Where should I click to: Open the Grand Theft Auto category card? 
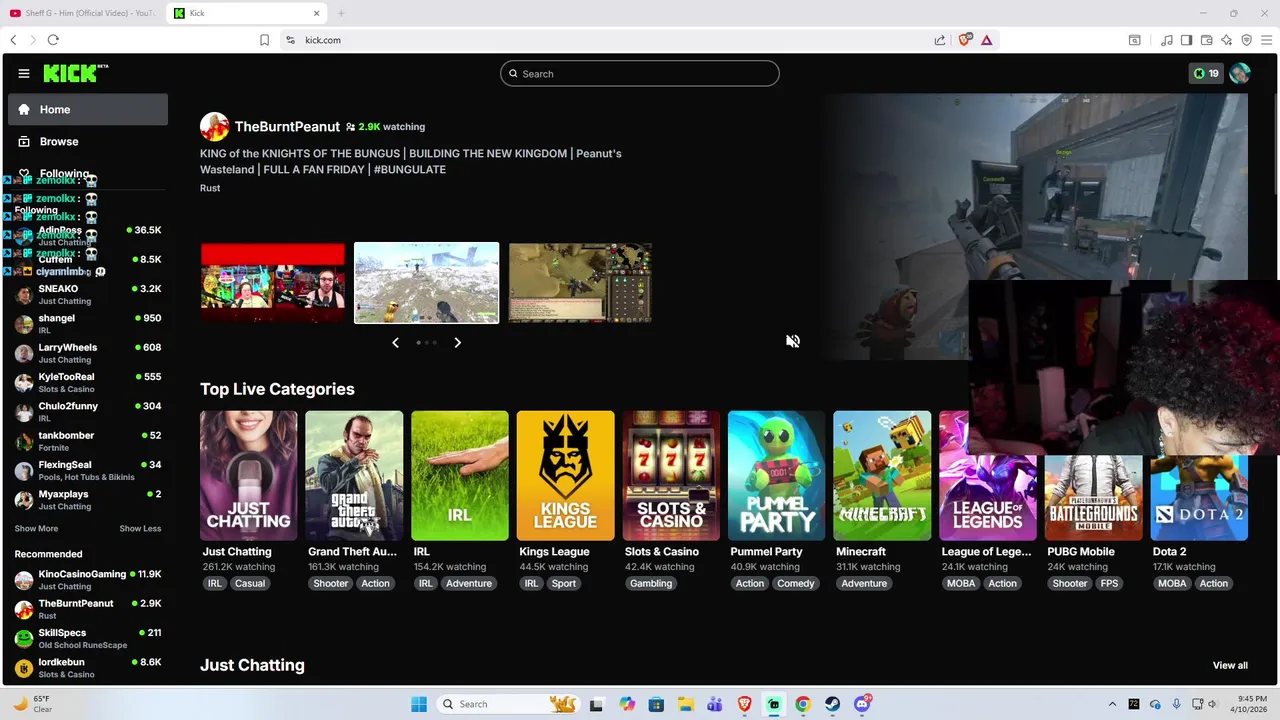click(x=354, y=476)
